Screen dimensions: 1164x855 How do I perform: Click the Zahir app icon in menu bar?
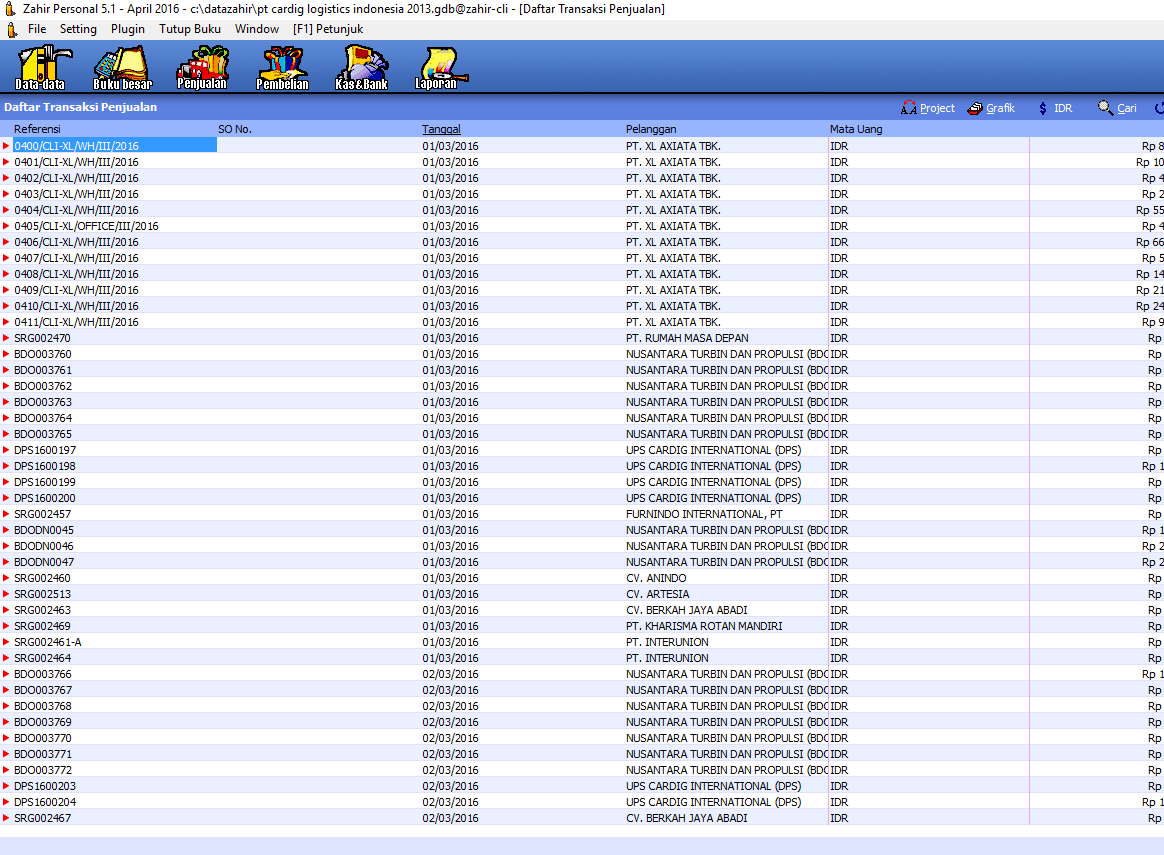[11, 30]
